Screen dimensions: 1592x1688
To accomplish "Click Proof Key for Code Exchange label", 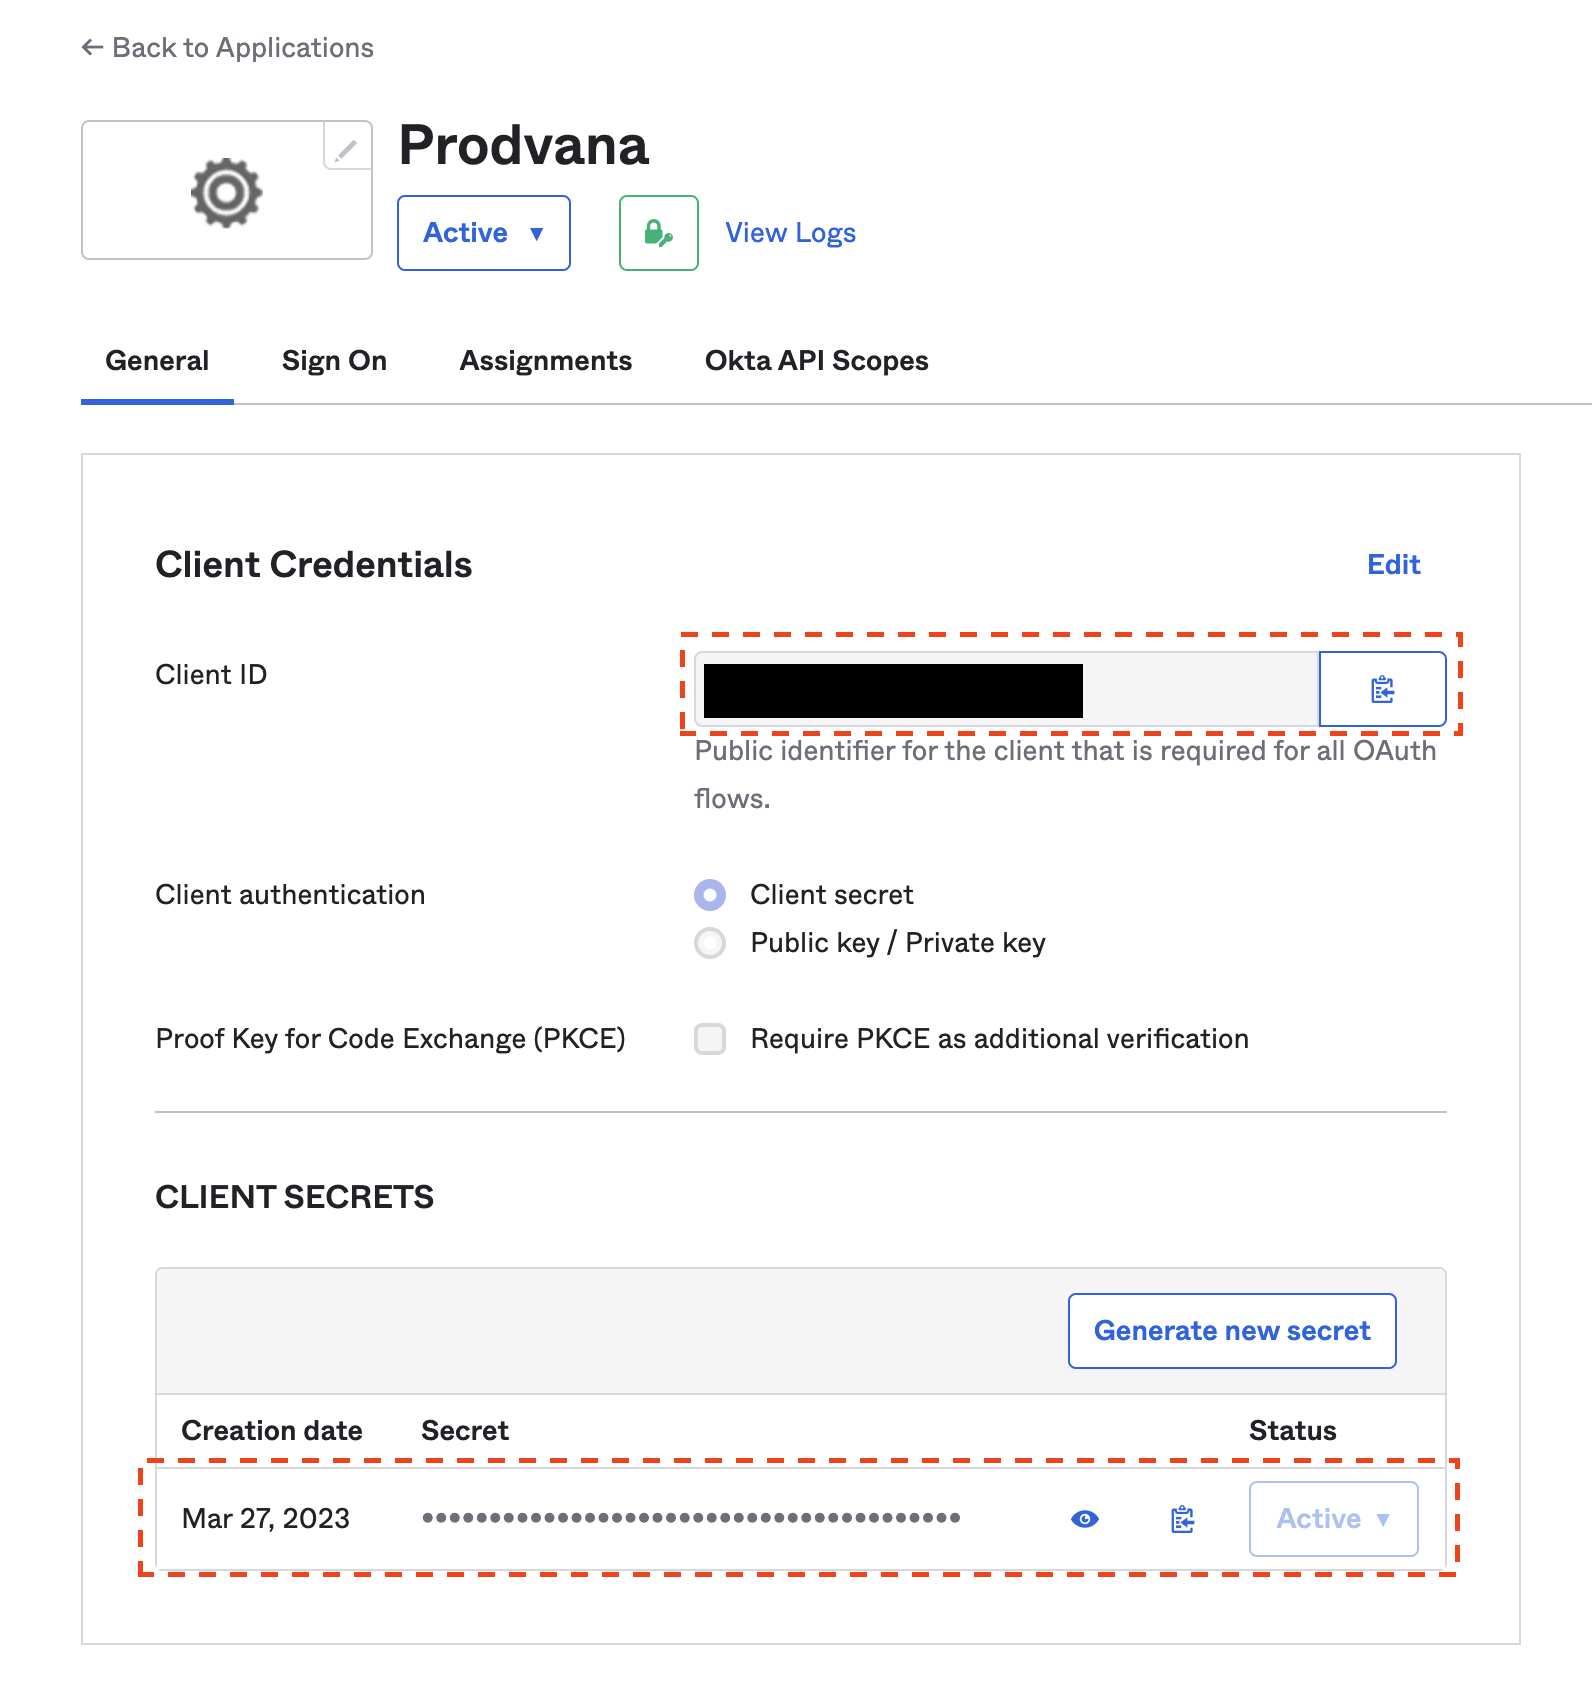I will click(x=391, y=1039).
